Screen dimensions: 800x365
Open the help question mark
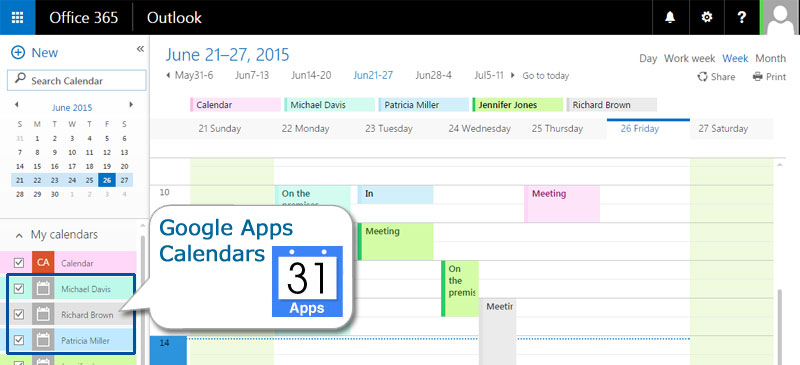click(742, 17)
